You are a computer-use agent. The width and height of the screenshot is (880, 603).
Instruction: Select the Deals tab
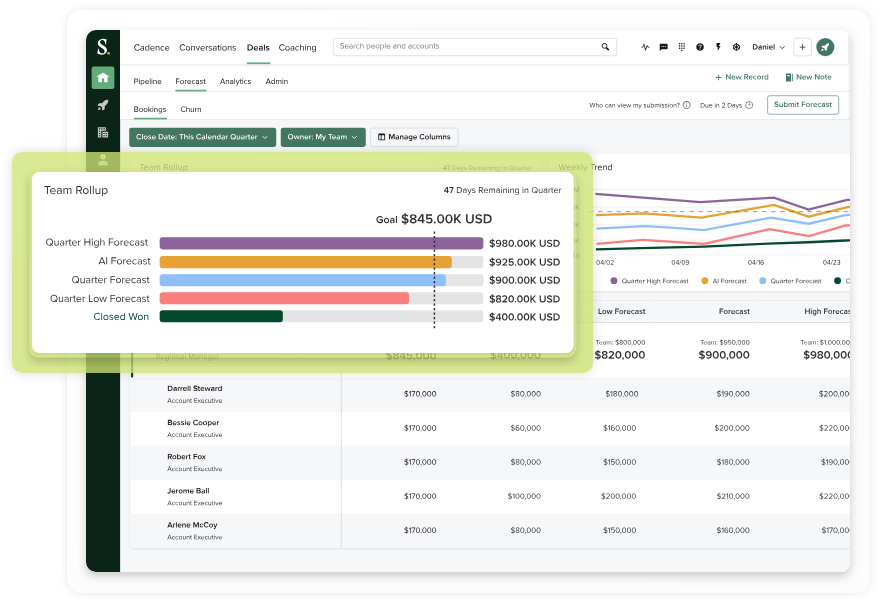point(258,48)
